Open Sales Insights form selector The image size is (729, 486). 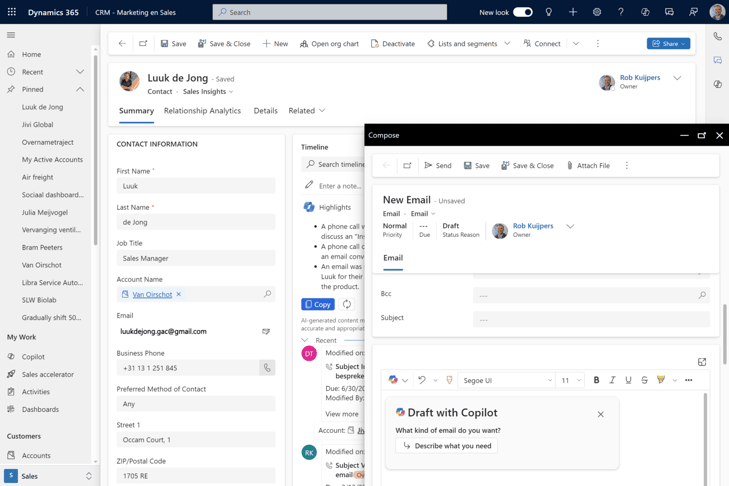pos(208,92)
